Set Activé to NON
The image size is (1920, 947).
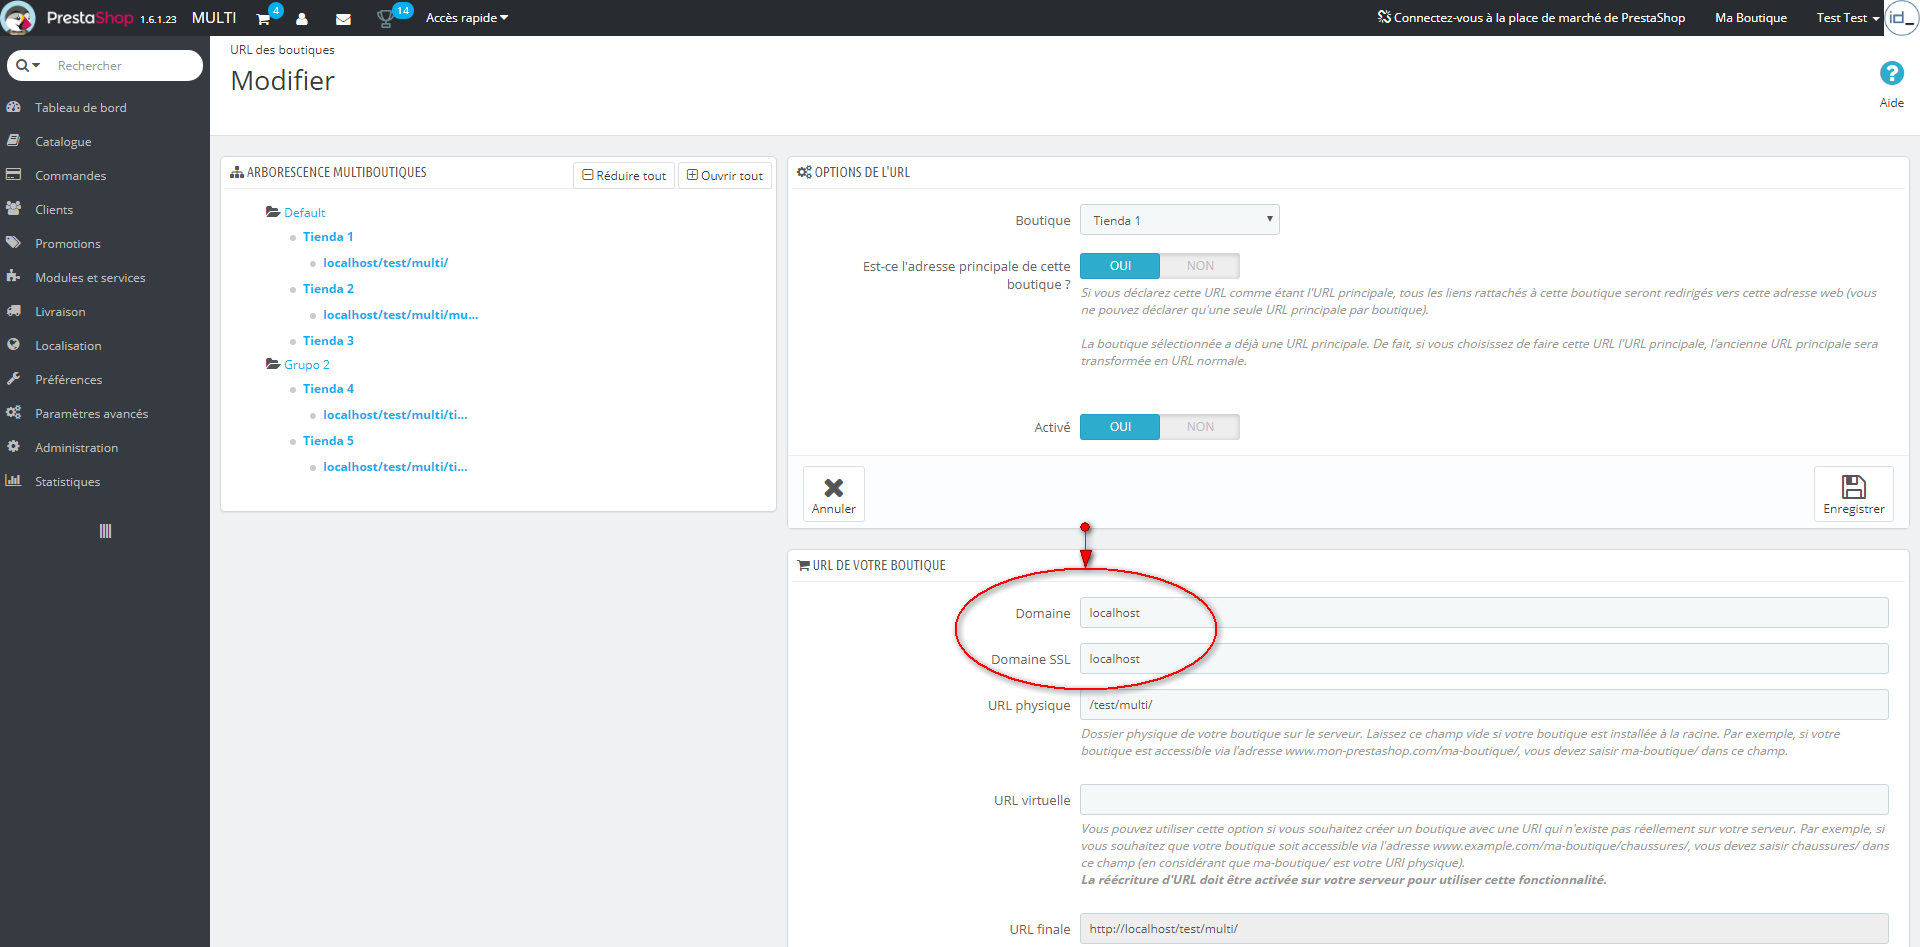[x=1200, y=427]
